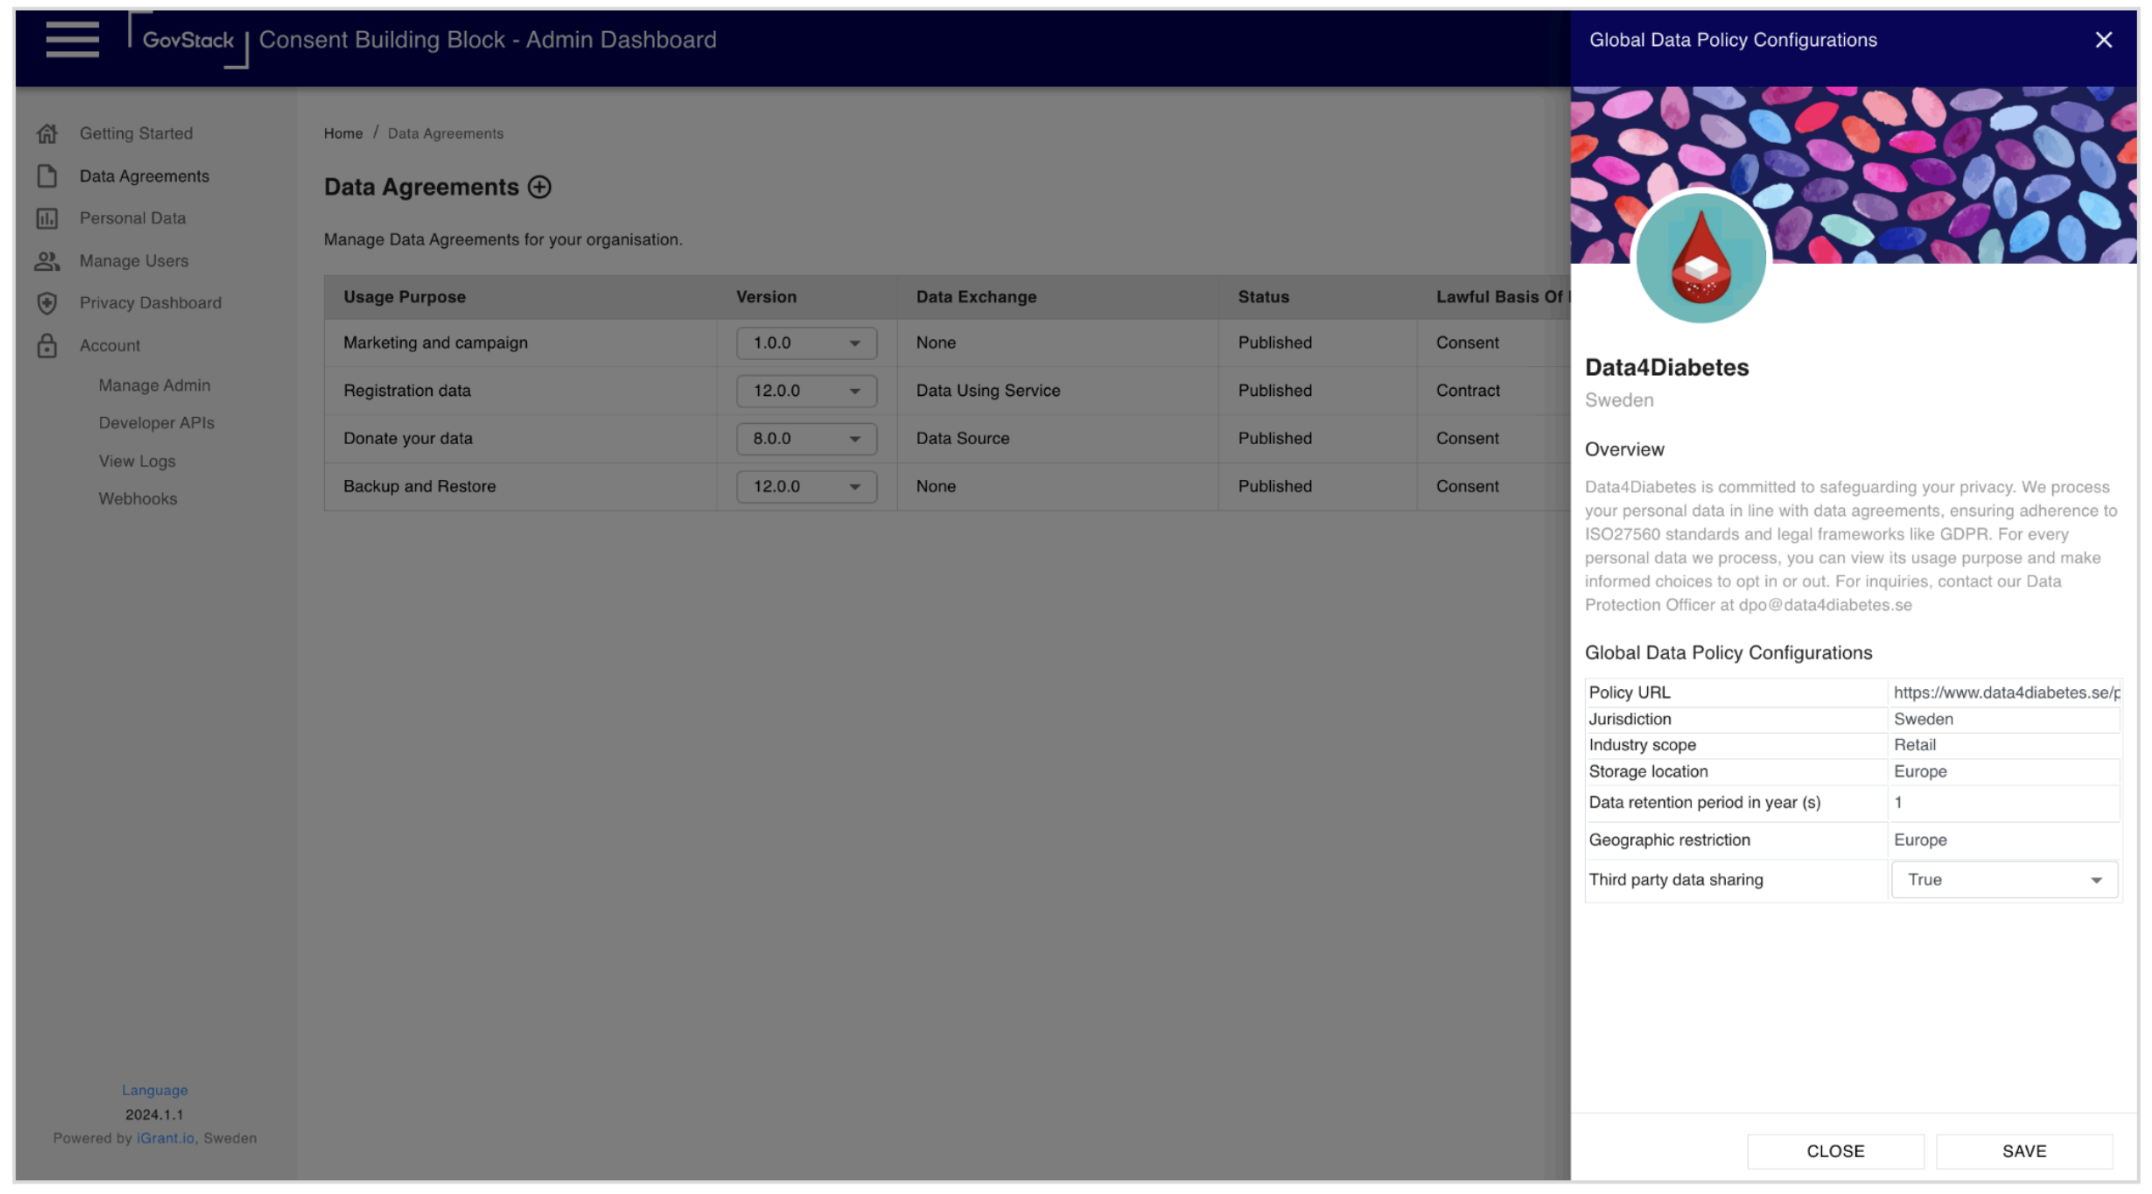Image resolution: width=2152 pixels, height=1194 pixels.
Task: Click the Data4Diabetes blood drop logo
Action: (x=1700, y=259)
